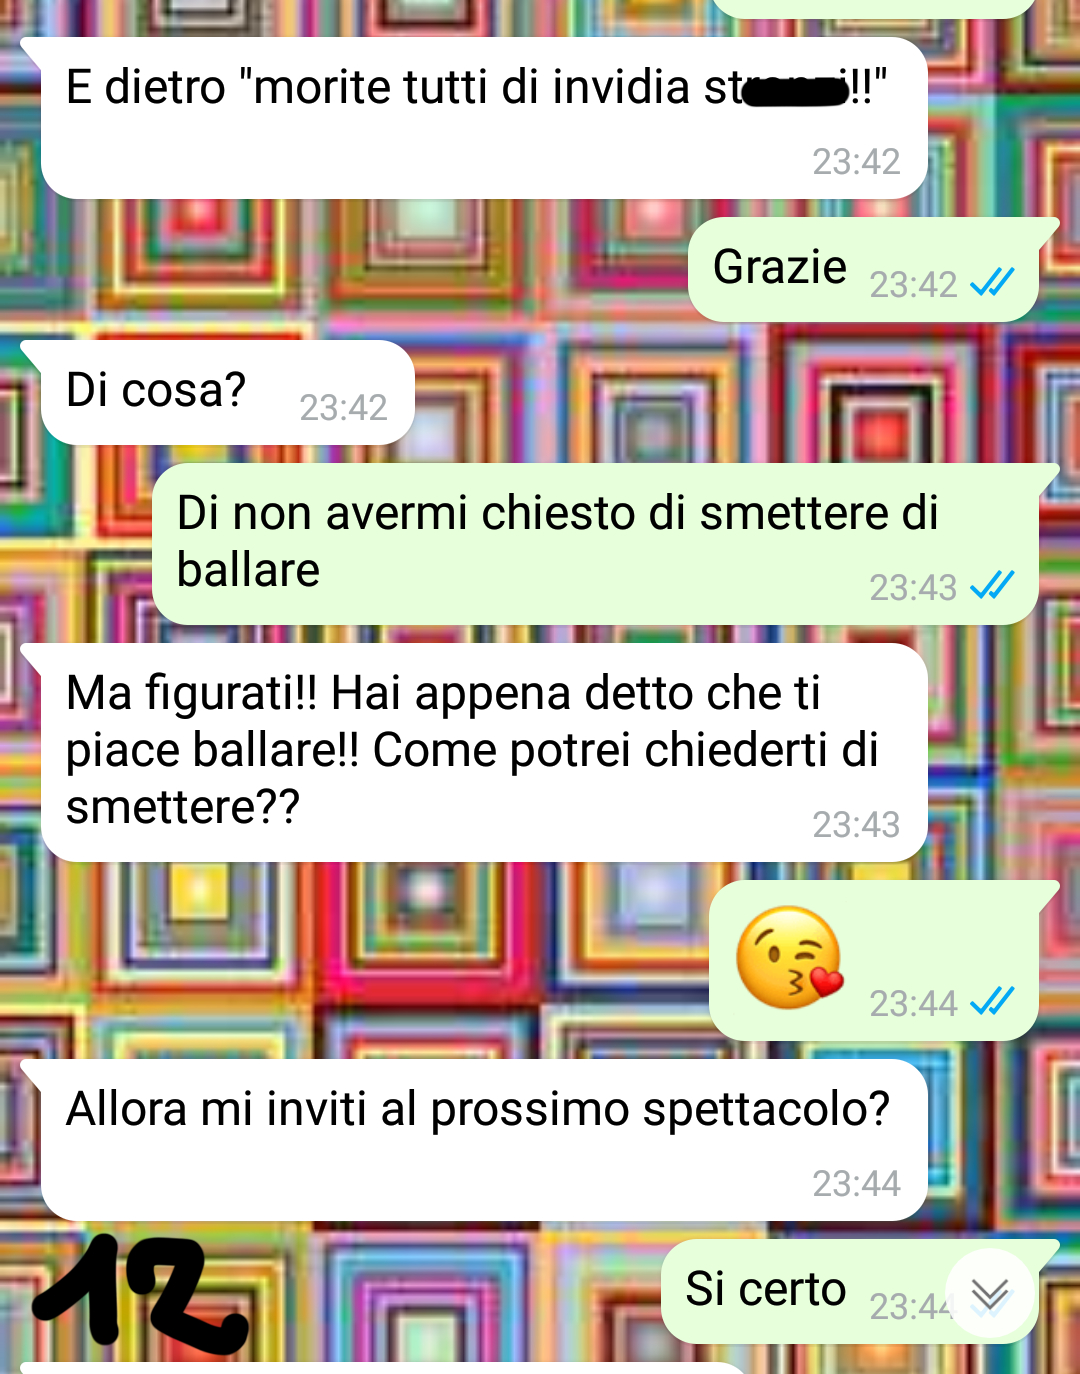Select the 'Di cosa?' message bubble

[x=220, y=392]
